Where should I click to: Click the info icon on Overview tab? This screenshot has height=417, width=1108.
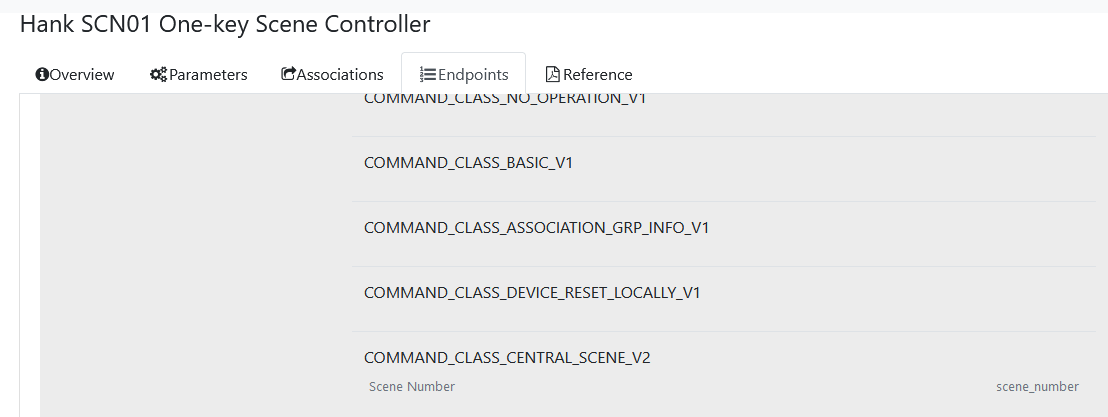pyautogui.click(x=42, y=75)
